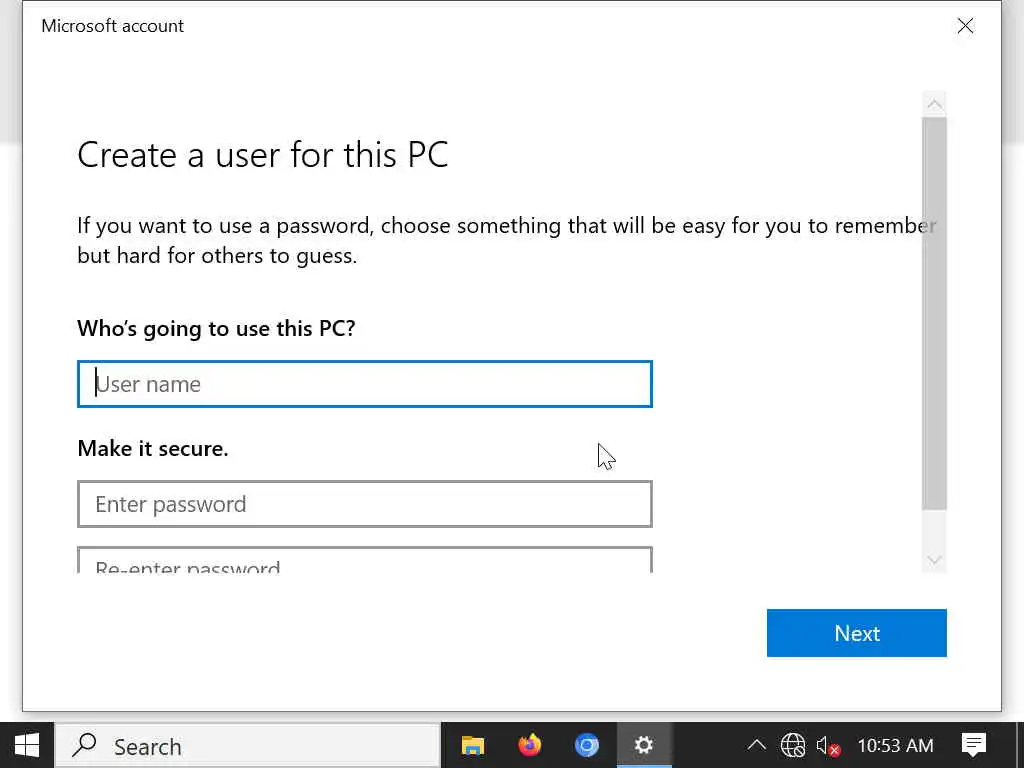
Task: Click the vertical scrollbar thumb
Action: coord(935,313)
